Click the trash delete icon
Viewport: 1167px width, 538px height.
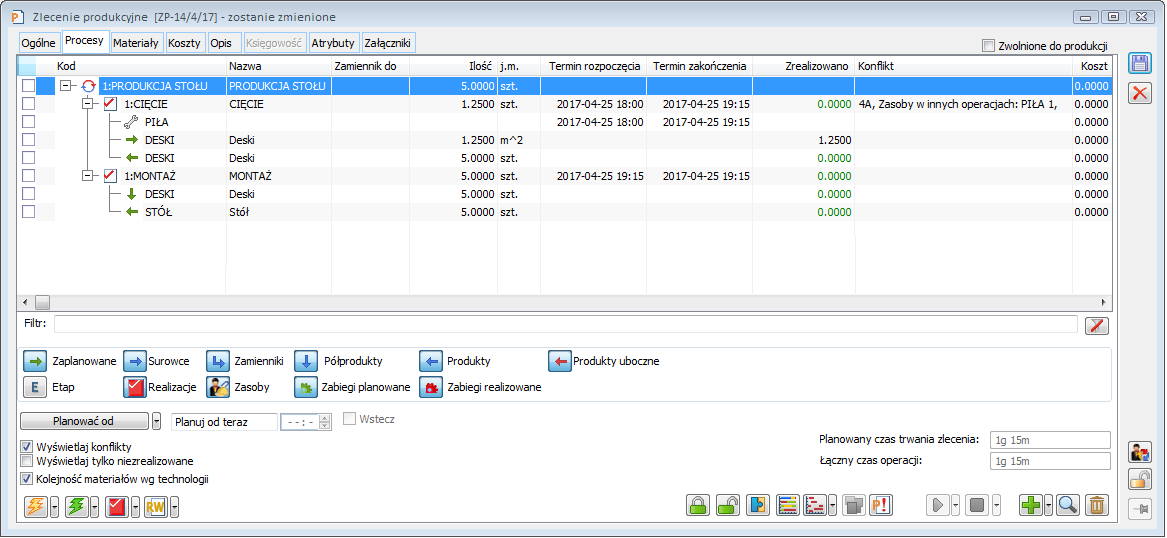[x=1097, y=505]
